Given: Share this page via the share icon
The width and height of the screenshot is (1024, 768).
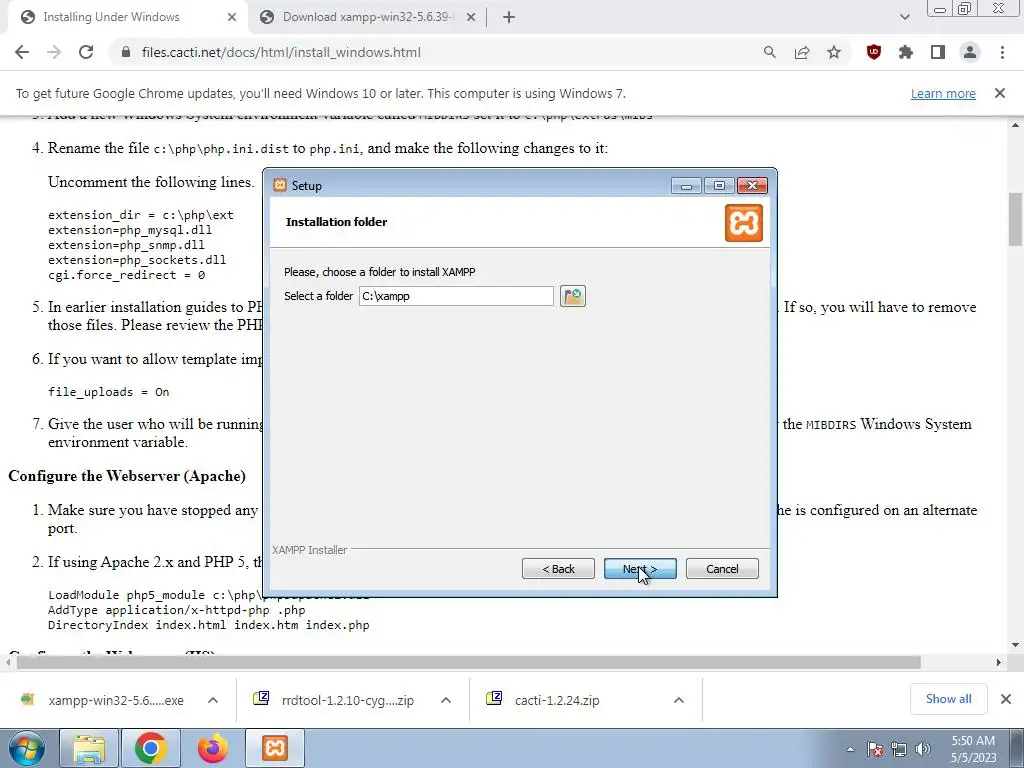Looking at the screenshot, I should (x=802, y=52).
